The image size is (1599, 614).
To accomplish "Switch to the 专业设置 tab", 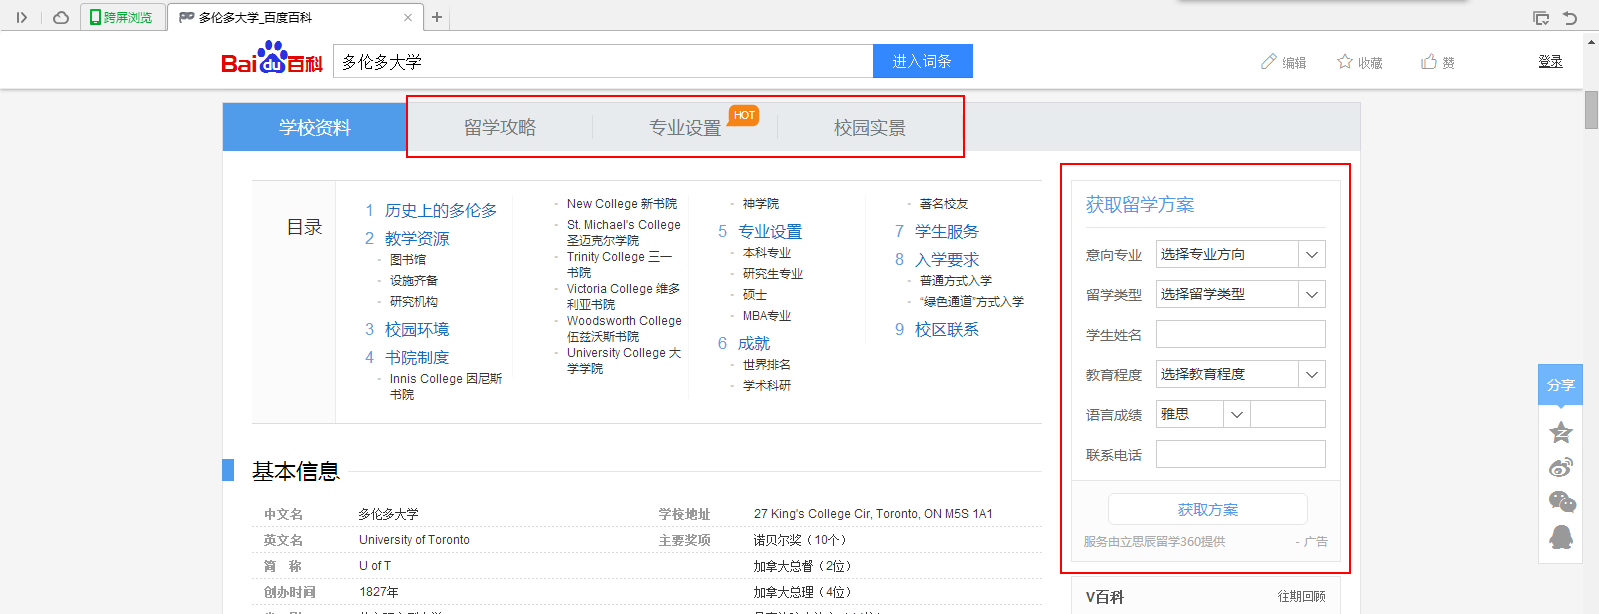I will [x=685, y=128].
